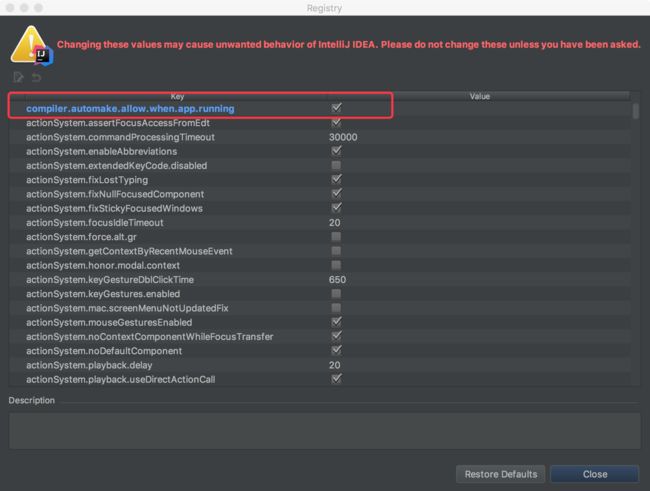Select actionSystem.noDefaultComponent key name
Image resolution: width=650 pixels, height=491 pixels.
click(x=104, y=351)
